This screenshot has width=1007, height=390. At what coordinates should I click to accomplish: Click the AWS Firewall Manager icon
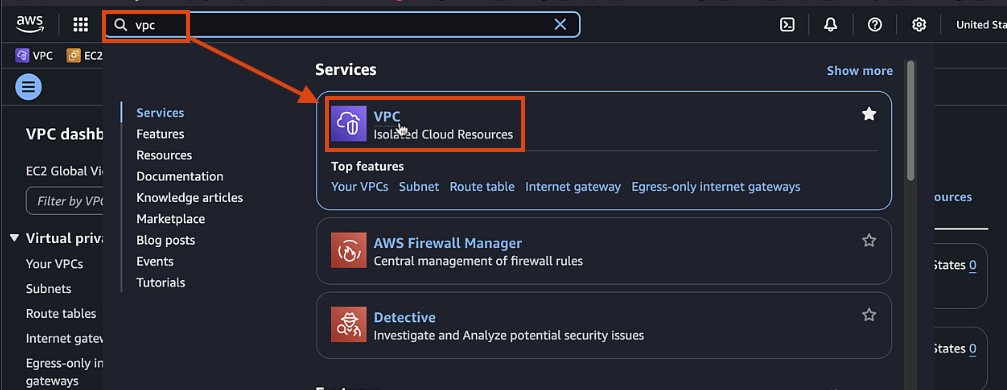(349, 250)
